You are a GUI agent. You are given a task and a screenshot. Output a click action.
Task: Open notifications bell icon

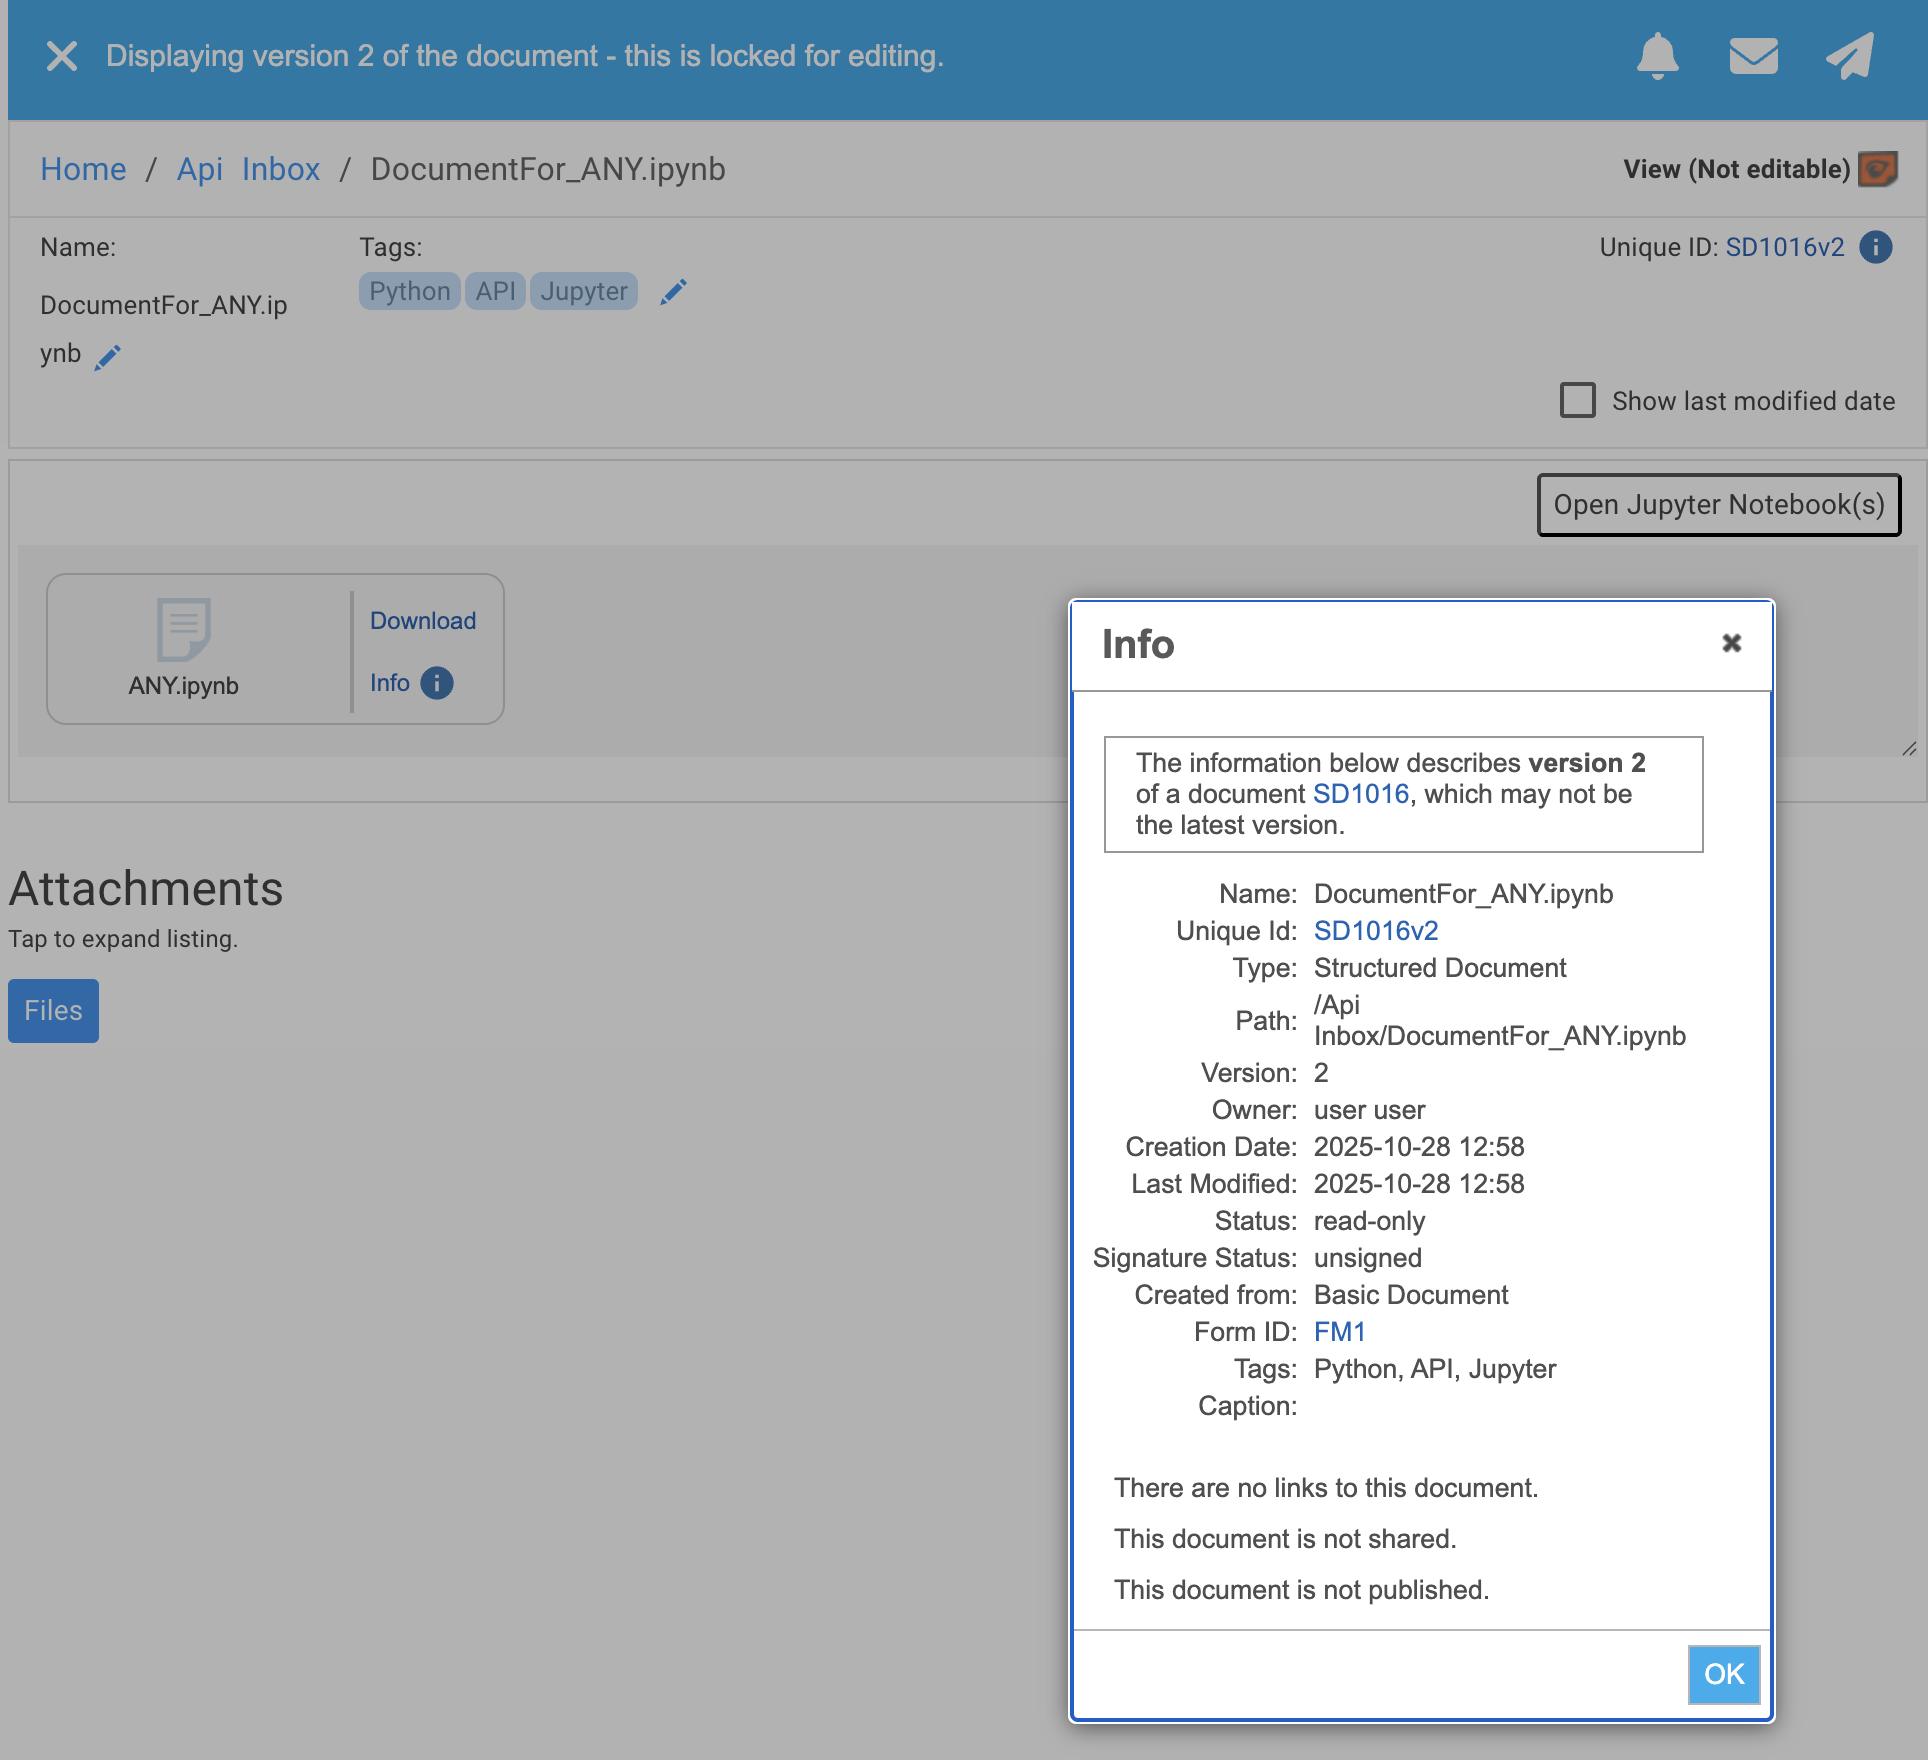click(1657, 56)
